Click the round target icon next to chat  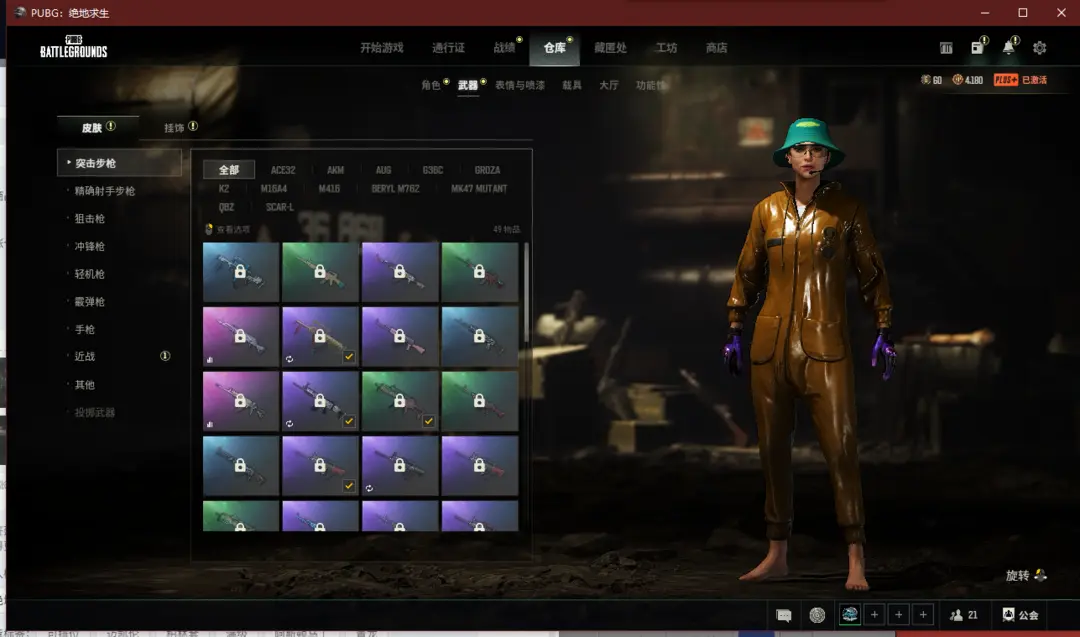(817, 615)
